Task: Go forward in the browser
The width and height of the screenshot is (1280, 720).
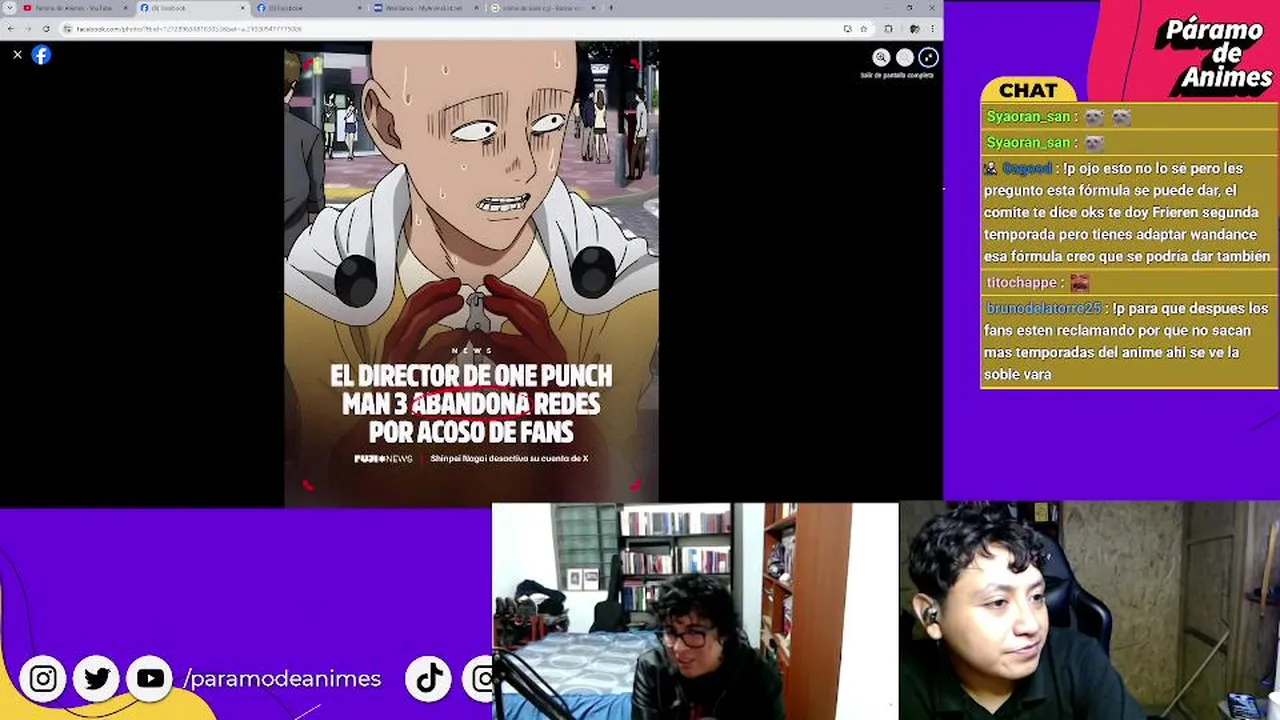Action: click(x=28, y=29)
